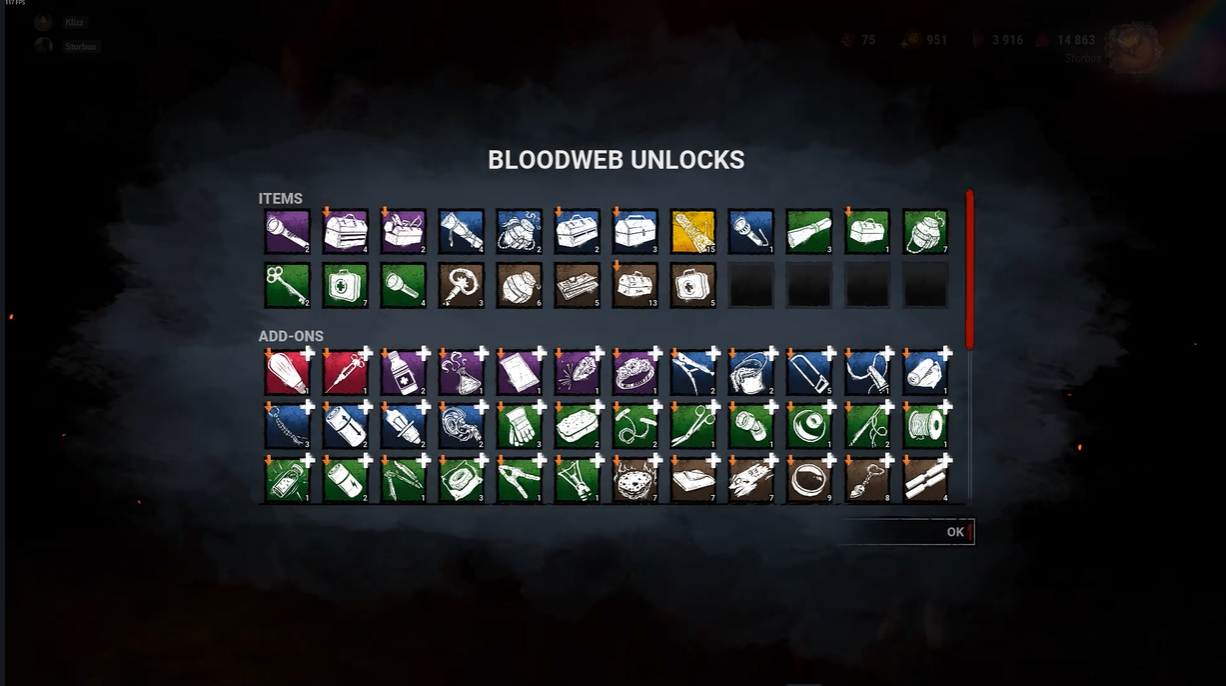Select the purple flashlight item
This screenshot has height=686, width=1226.
[x=288, y=231]
